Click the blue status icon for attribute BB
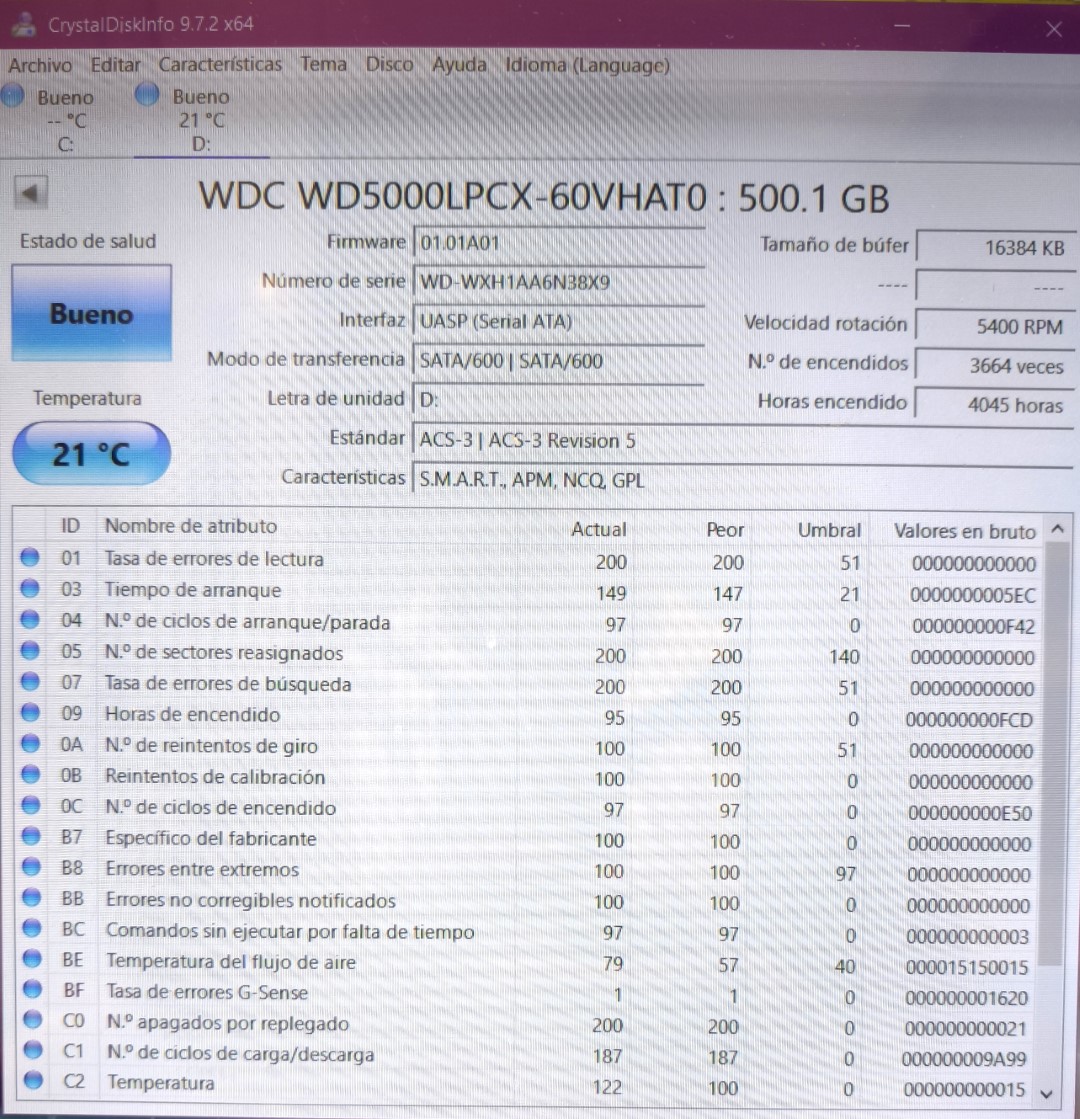1080x1119 pixels. click(x=32, y=897)
